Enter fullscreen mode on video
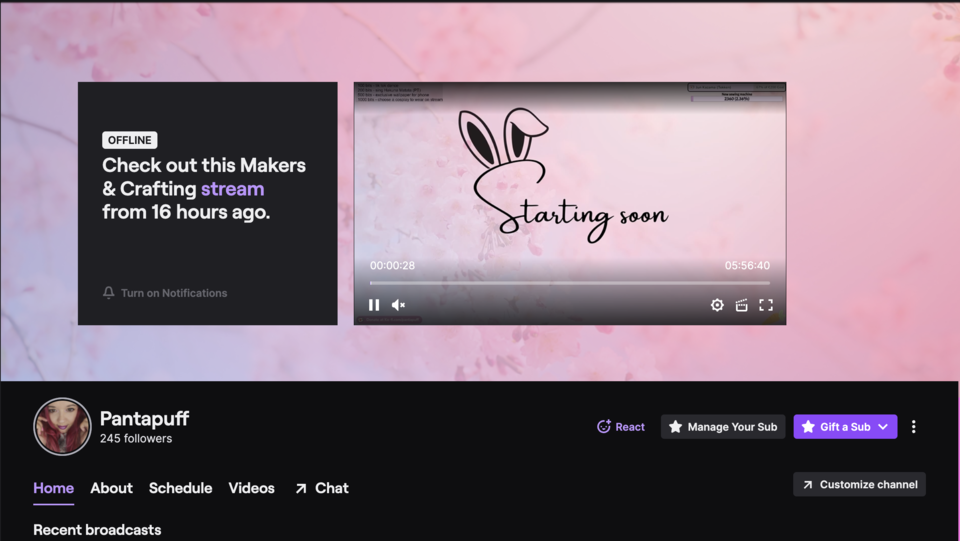Screen dimensions: 960x541 coord(766,305)
